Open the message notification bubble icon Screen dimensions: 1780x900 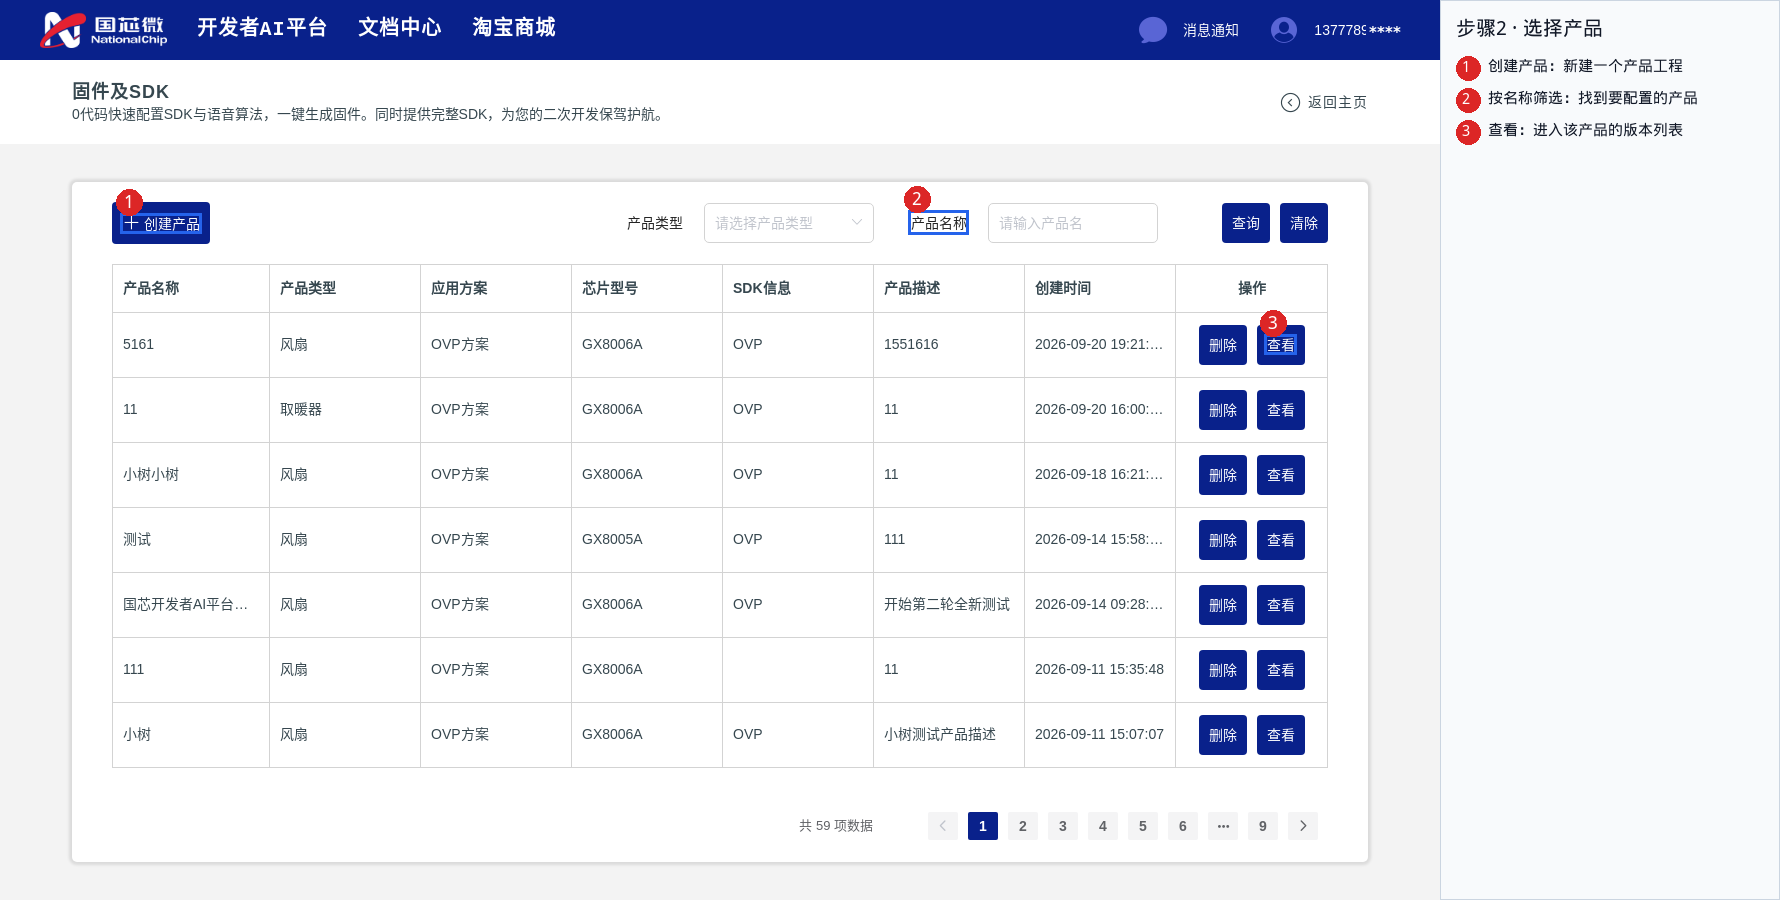(1153, 30)
